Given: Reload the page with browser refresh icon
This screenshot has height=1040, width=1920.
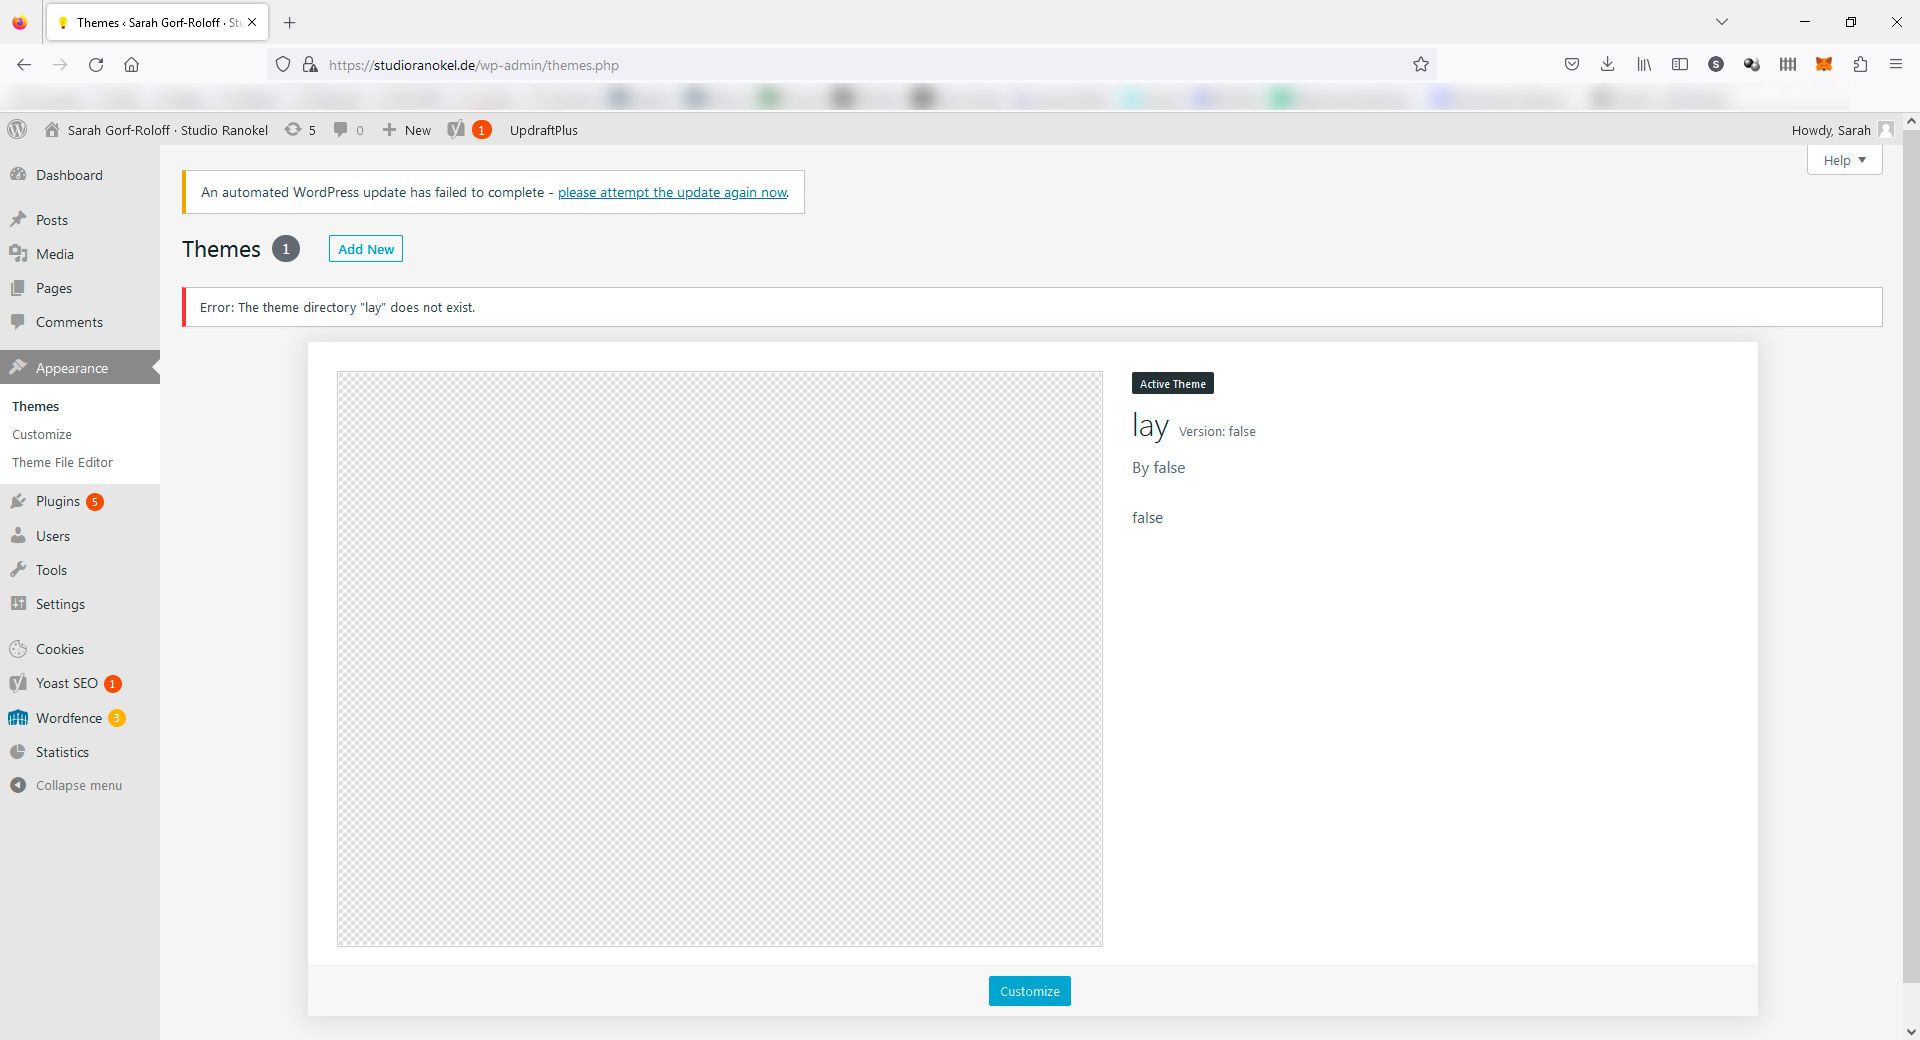Looking at the screenshot, I should [96, 65].
